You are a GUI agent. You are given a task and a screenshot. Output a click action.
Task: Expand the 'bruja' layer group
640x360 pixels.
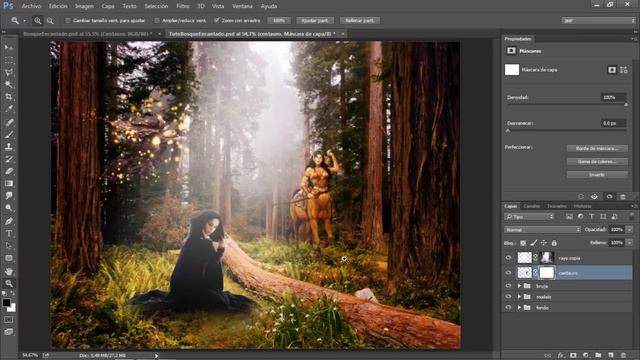coord(519,286)
